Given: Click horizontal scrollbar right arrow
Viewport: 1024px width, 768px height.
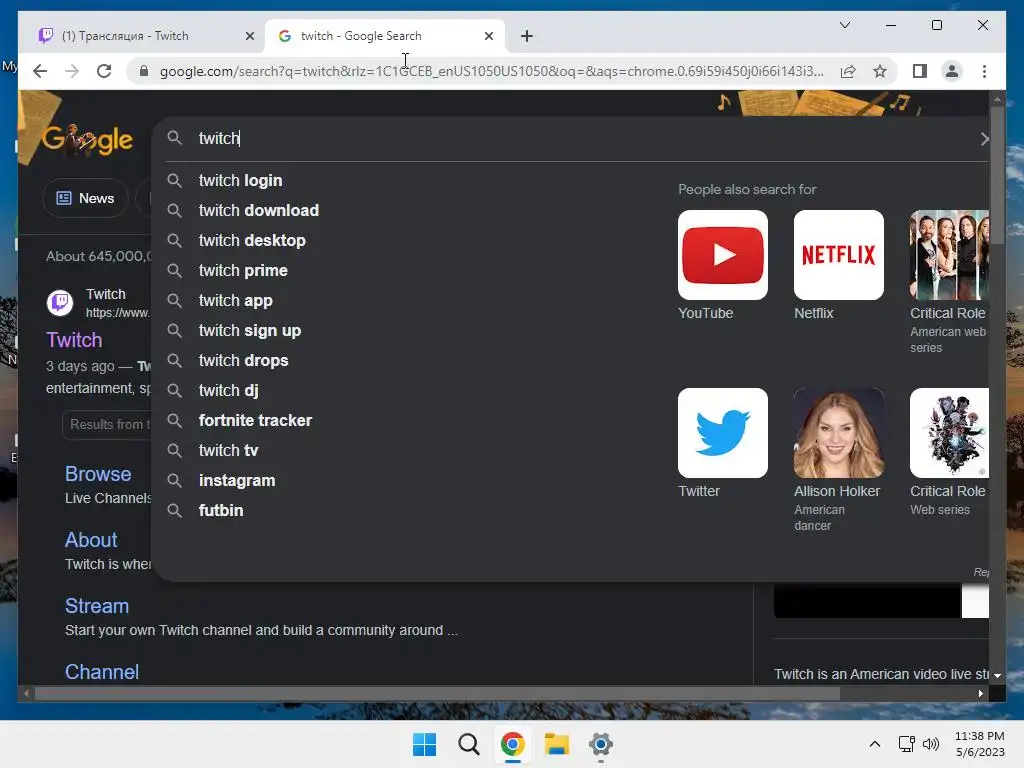Looking at the screenshot, I should [980, 694].
